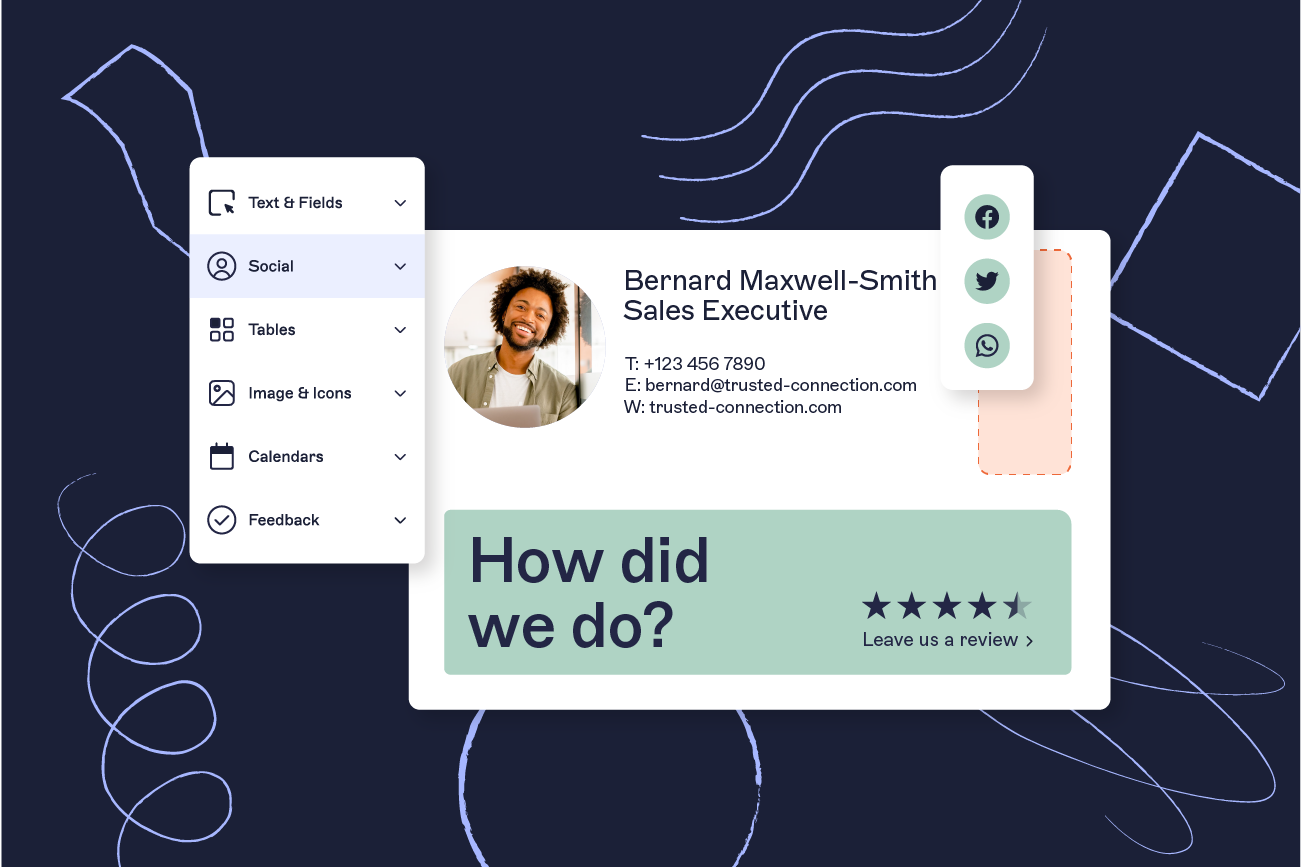Click the Leave us a review link
Screen dimensions: 1301x867
click(x=947, y=640)
